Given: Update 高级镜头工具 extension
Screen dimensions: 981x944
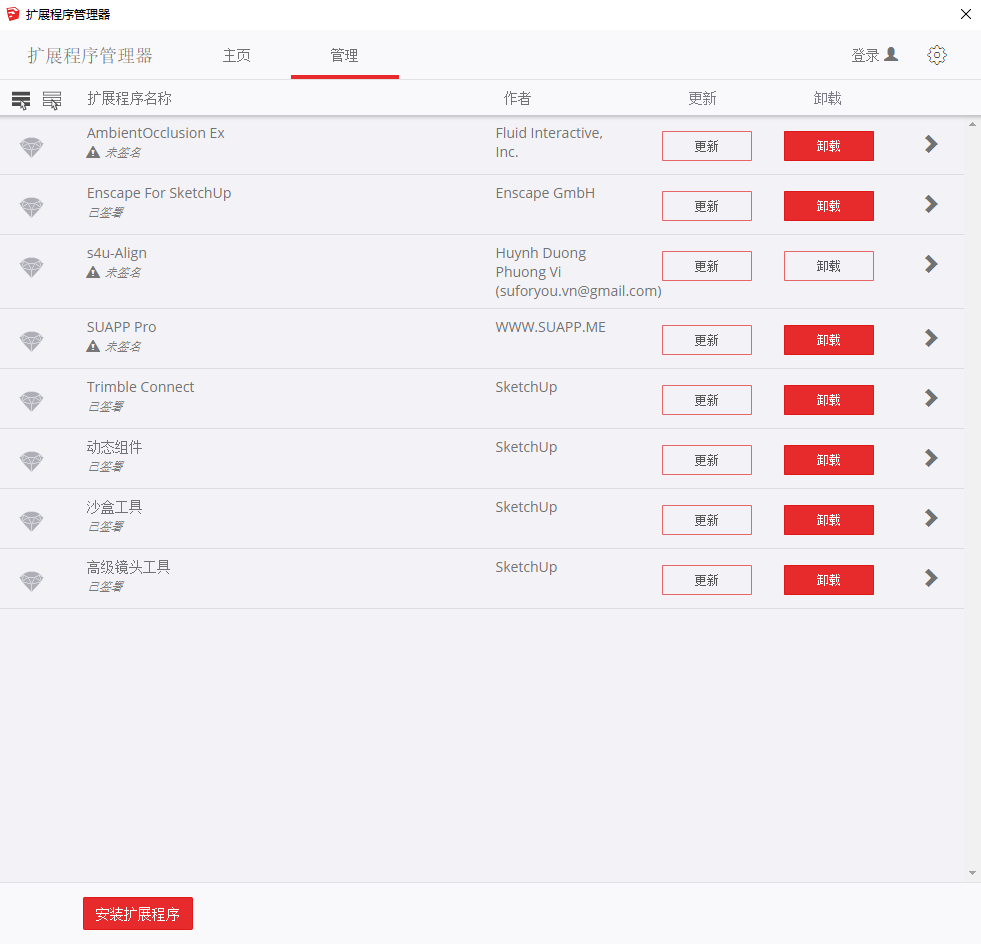Looking at the screenshot, I should point(706,580).
